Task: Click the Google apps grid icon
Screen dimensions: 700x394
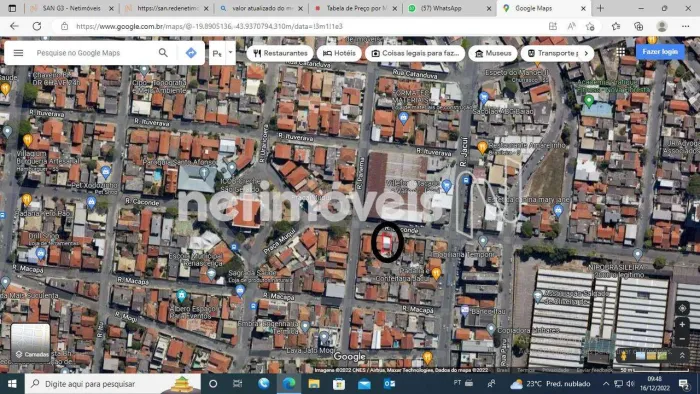Action: point(621,52)
